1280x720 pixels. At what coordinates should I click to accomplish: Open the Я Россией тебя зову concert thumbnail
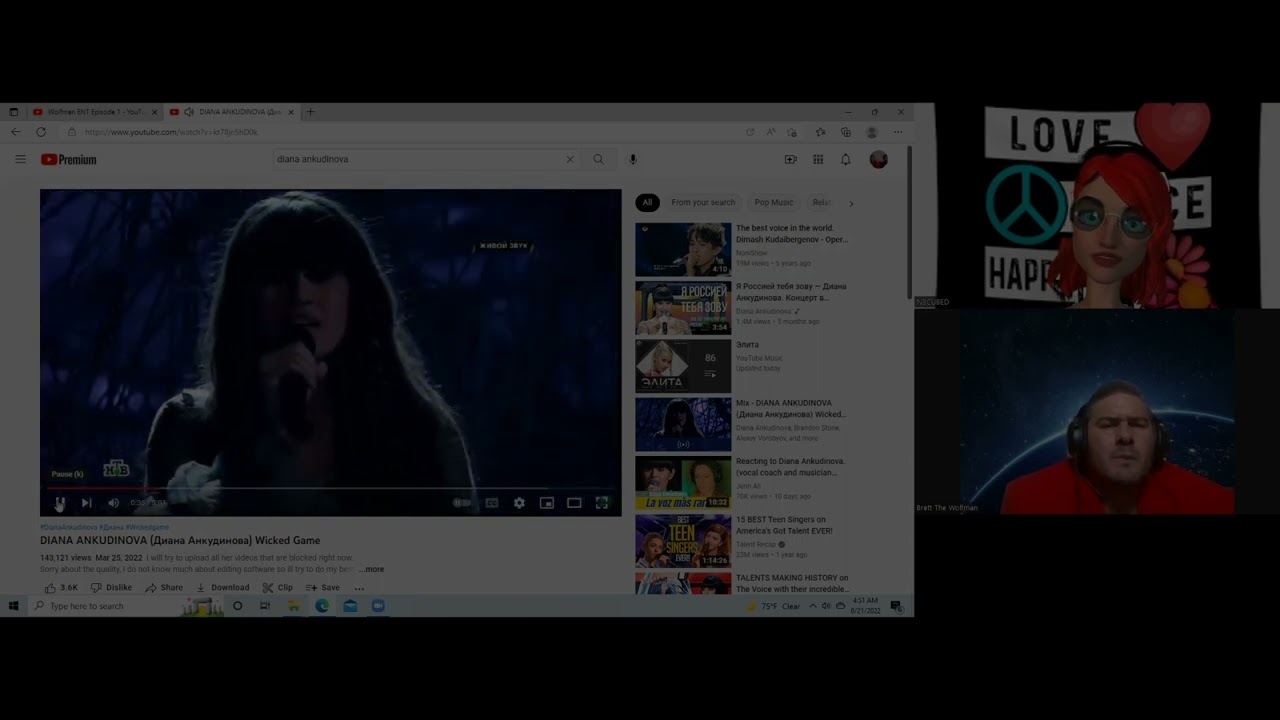683,308
